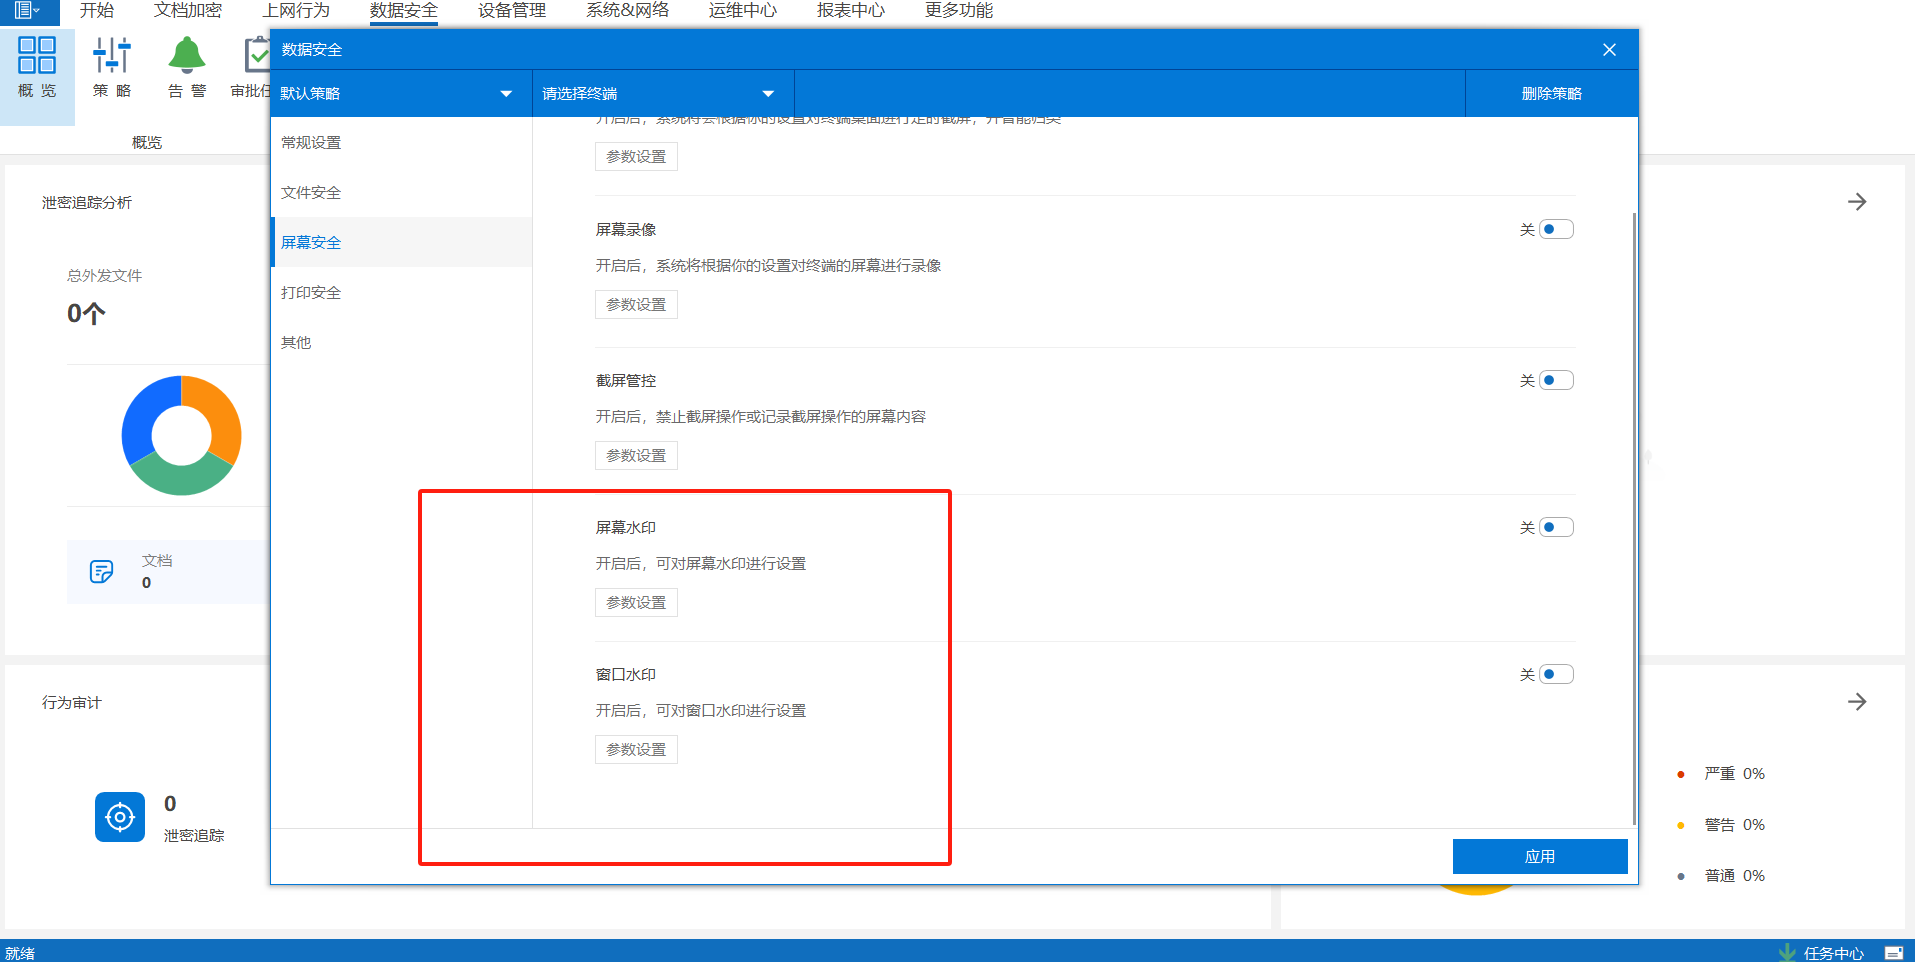
Task: Click the arrow beside 行为审计 panel
Action: 1857,702
